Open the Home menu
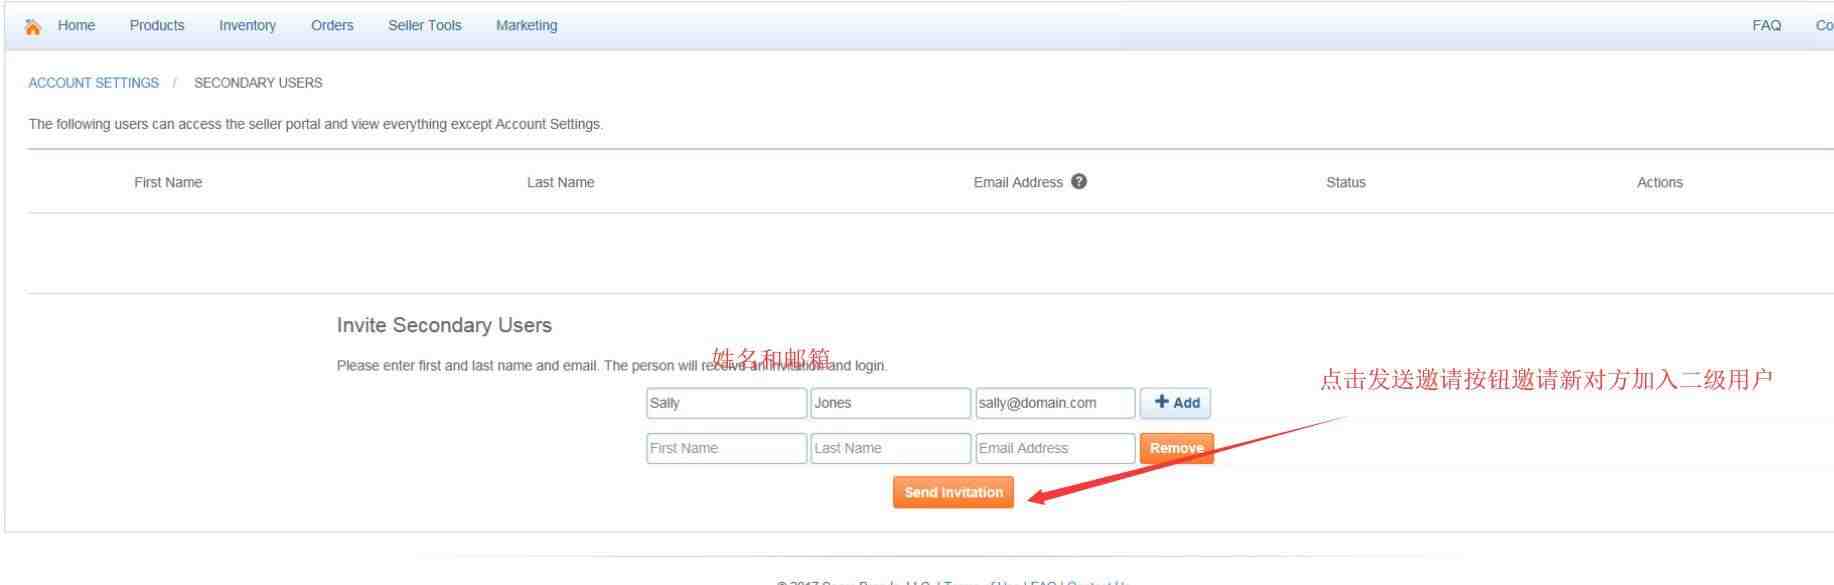The width and height of the screenshot is (1834, 585). tap(77, 26)
